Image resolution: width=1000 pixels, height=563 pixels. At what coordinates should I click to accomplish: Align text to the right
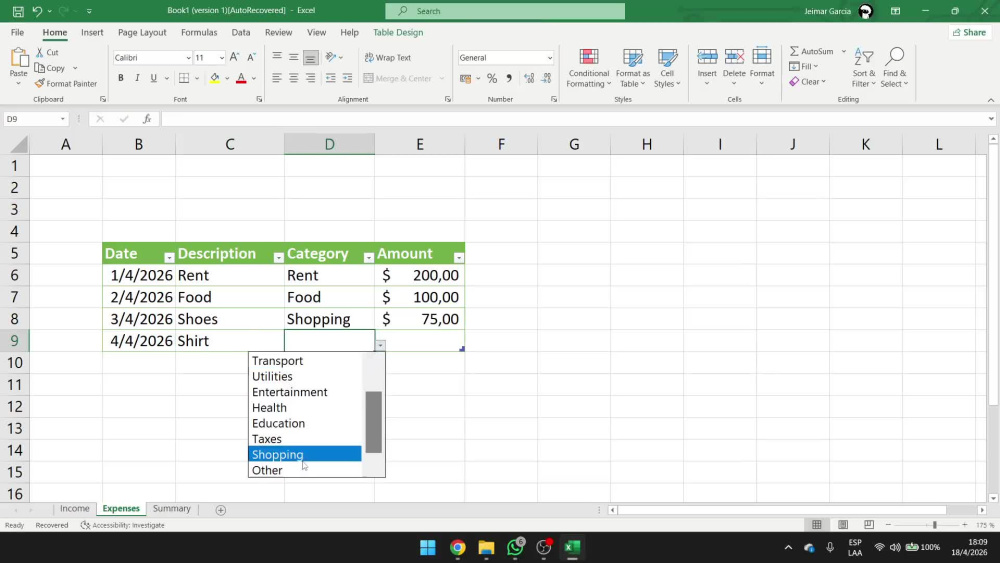tap(311, 78)
